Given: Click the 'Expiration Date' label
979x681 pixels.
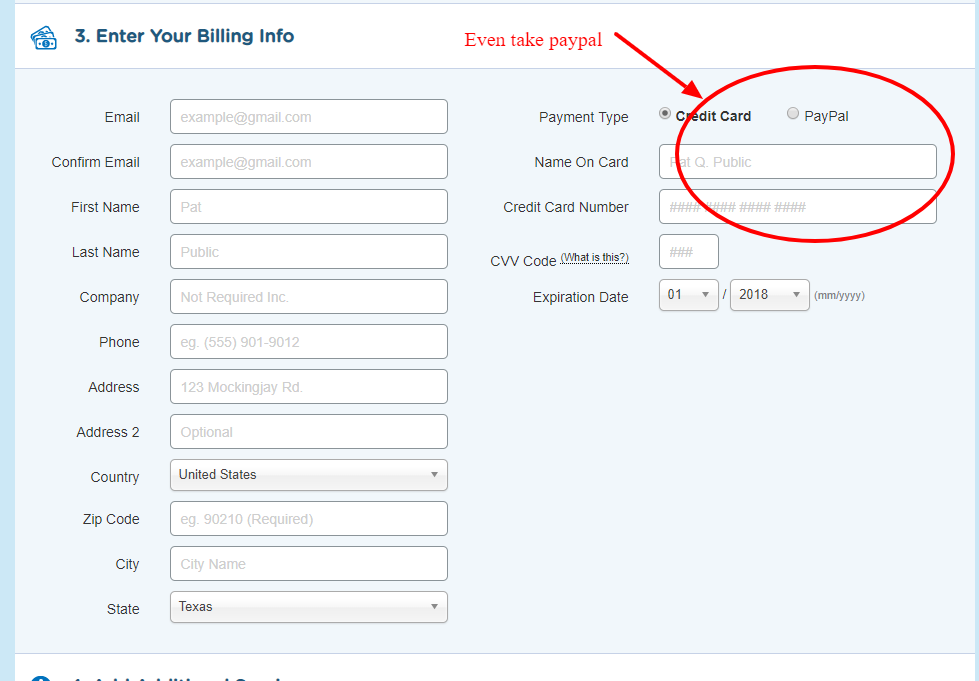Looking at the screenshot, I should (581, 297).
